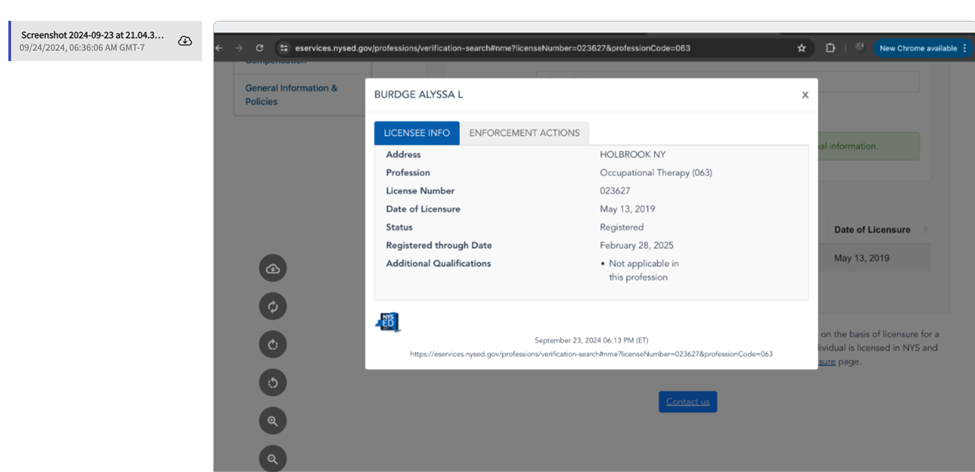975x472 pixels.
Task: Go forward in browser history
Action: (x=238, y=48)
